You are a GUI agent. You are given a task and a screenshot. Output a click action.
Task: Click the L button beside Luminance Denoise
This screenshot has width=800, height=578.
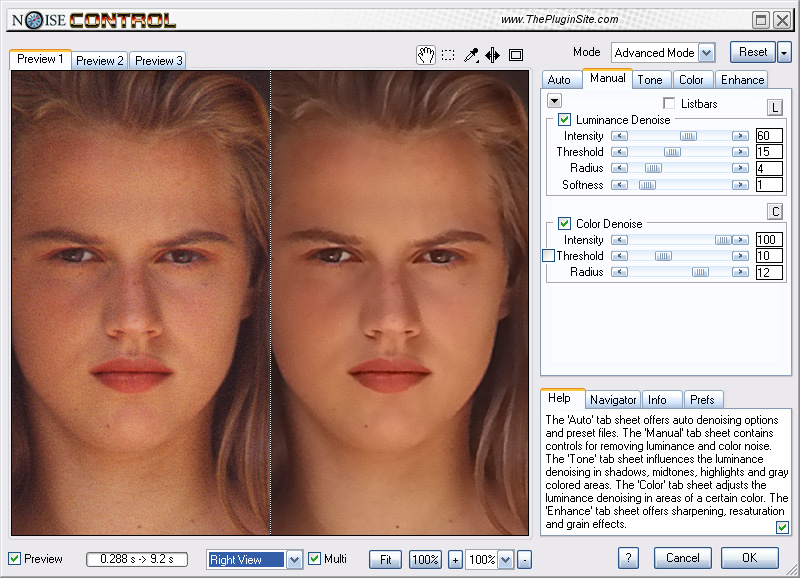point(774,108)
